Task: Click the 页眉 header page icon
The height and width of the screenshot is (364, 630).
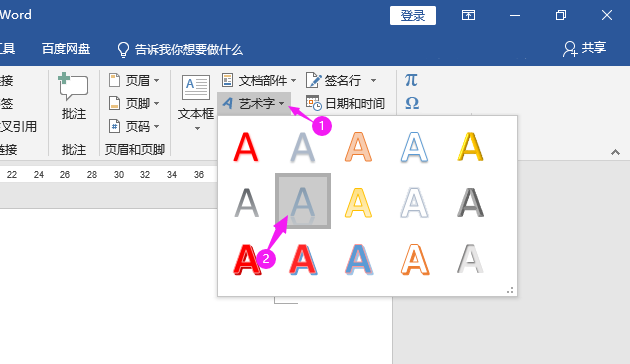Action: 114,80
